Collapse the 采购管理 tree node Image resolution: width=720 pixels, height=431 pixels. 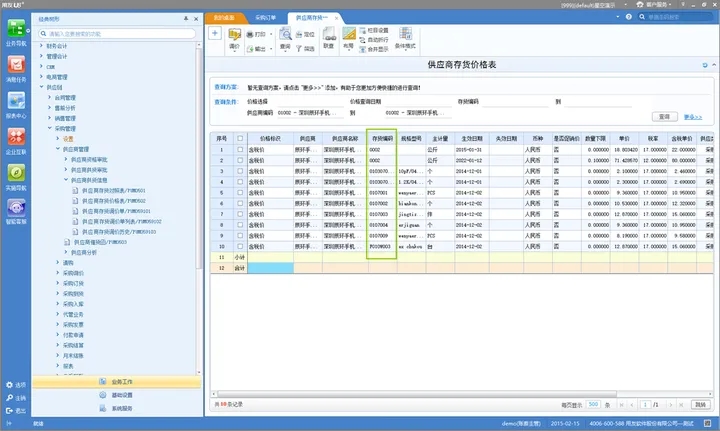click(x=49, y=128)
